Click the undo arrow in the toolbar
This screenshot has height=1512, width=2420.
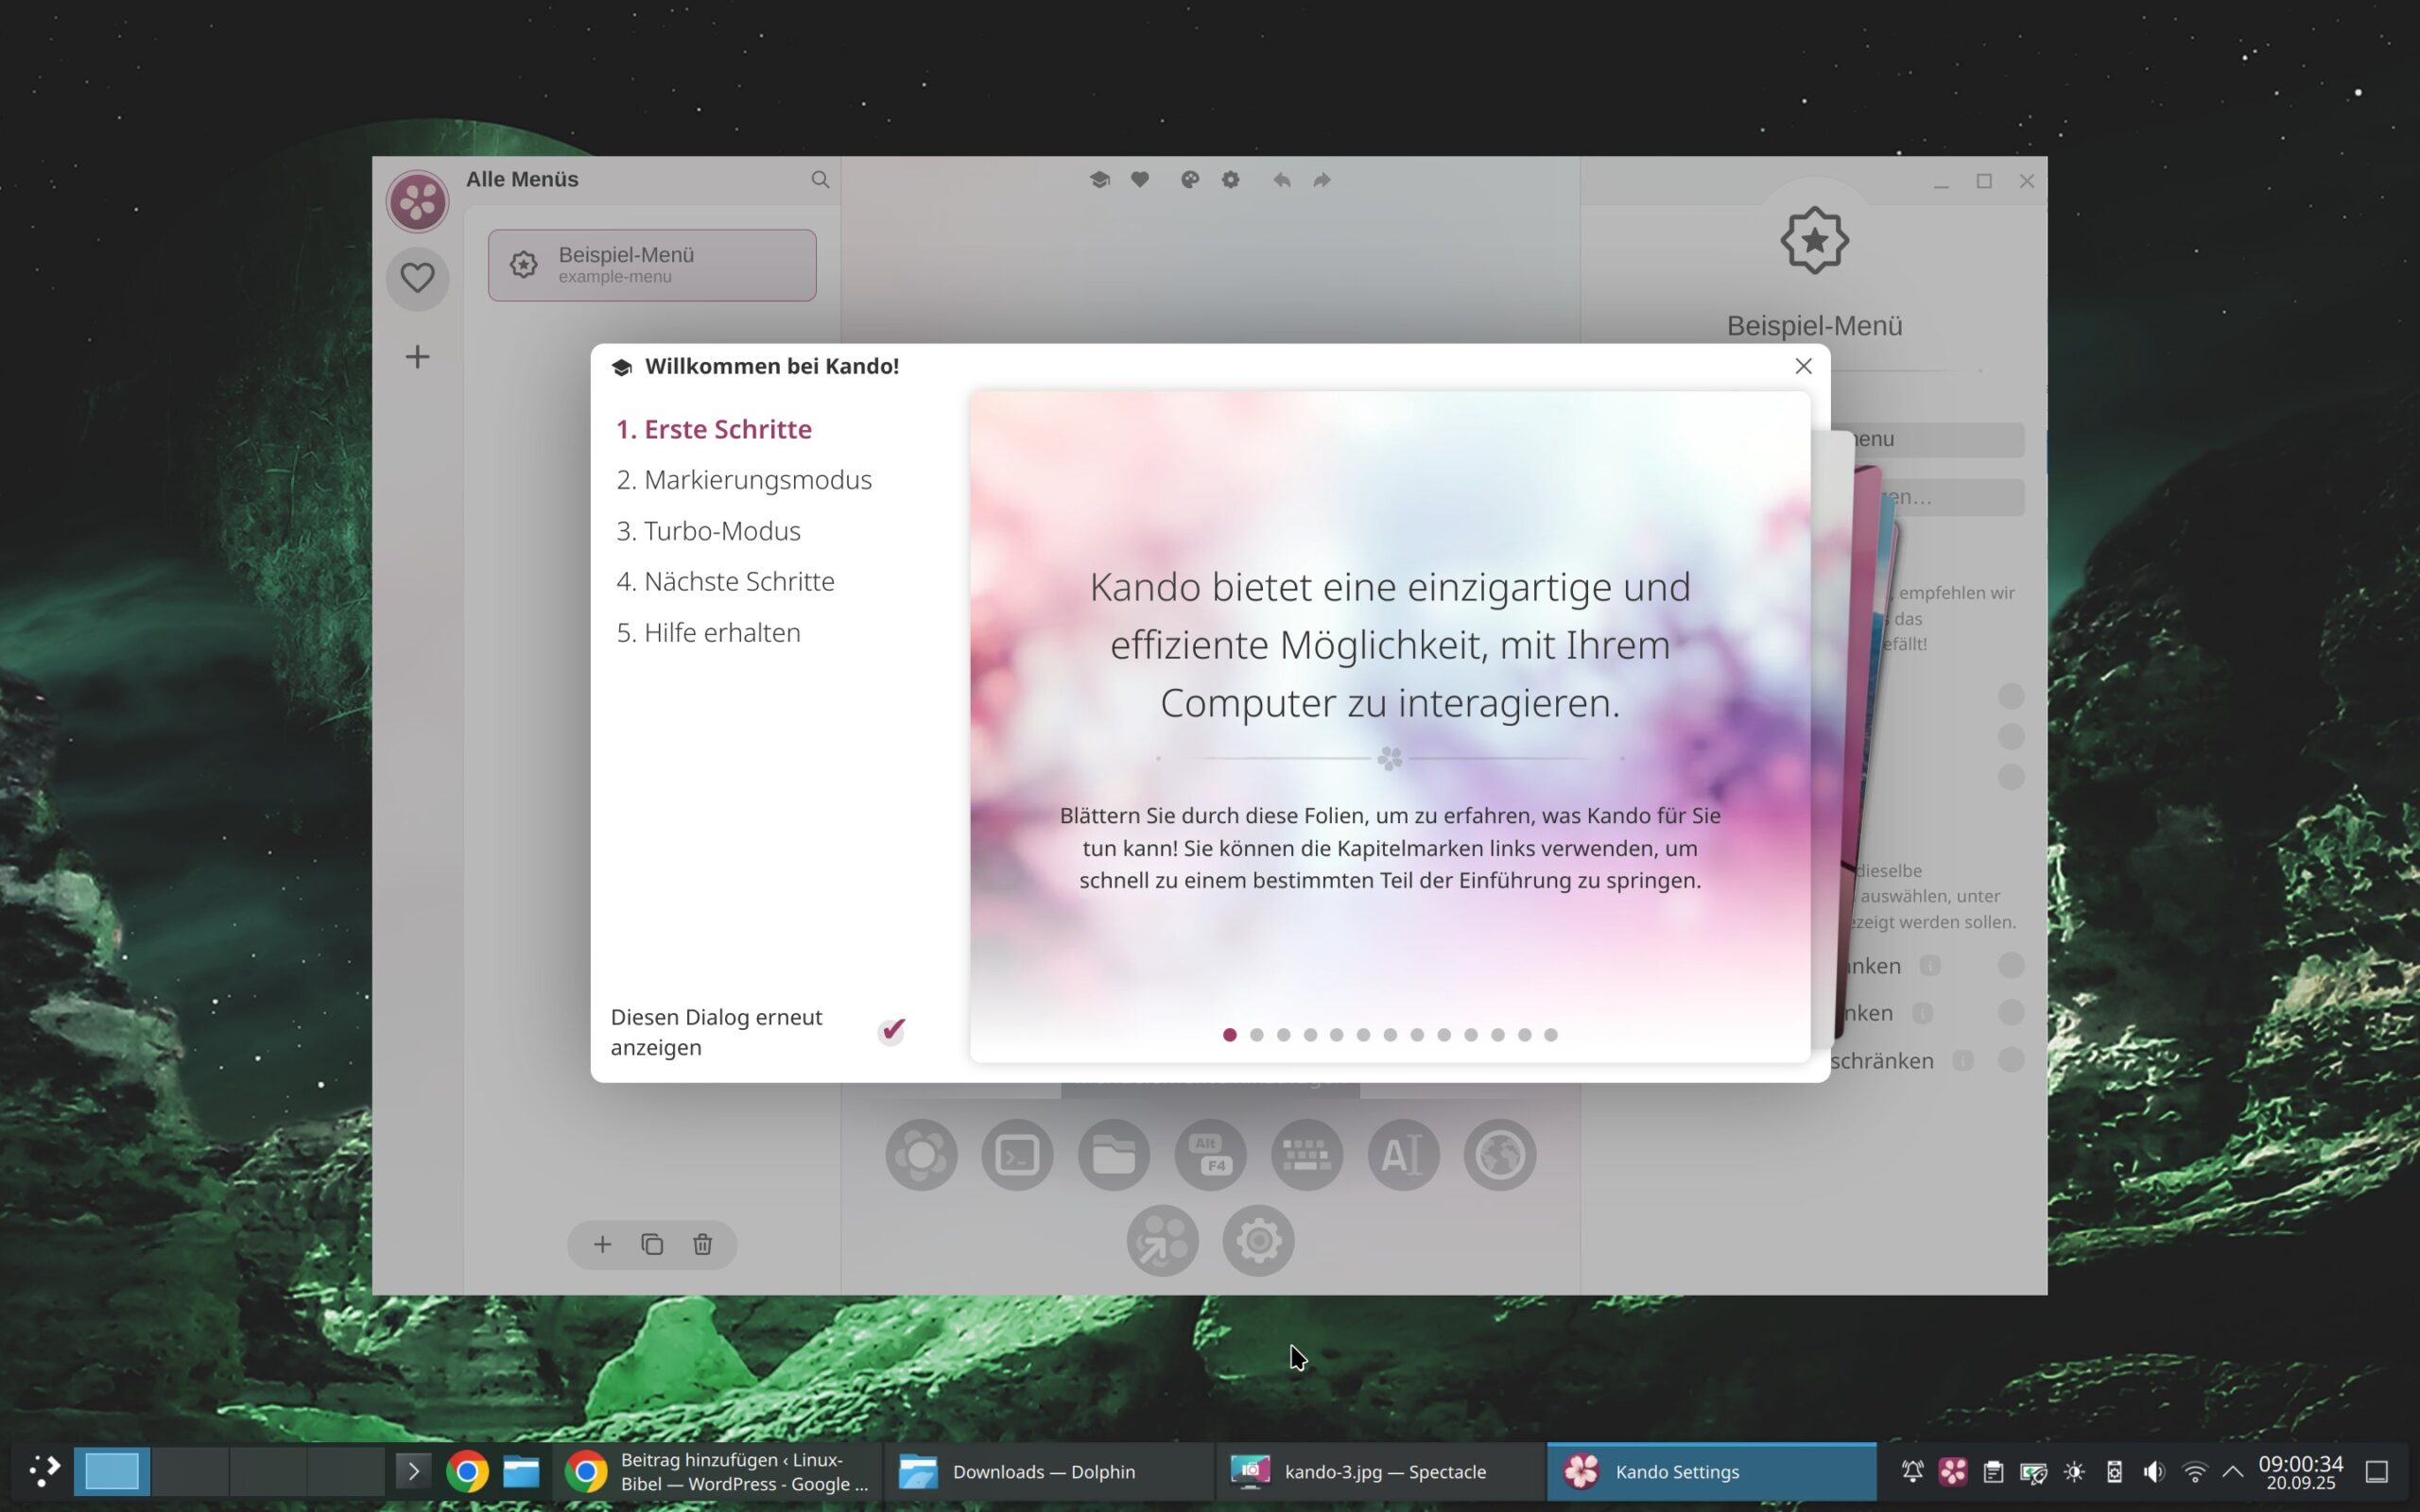1282,180
